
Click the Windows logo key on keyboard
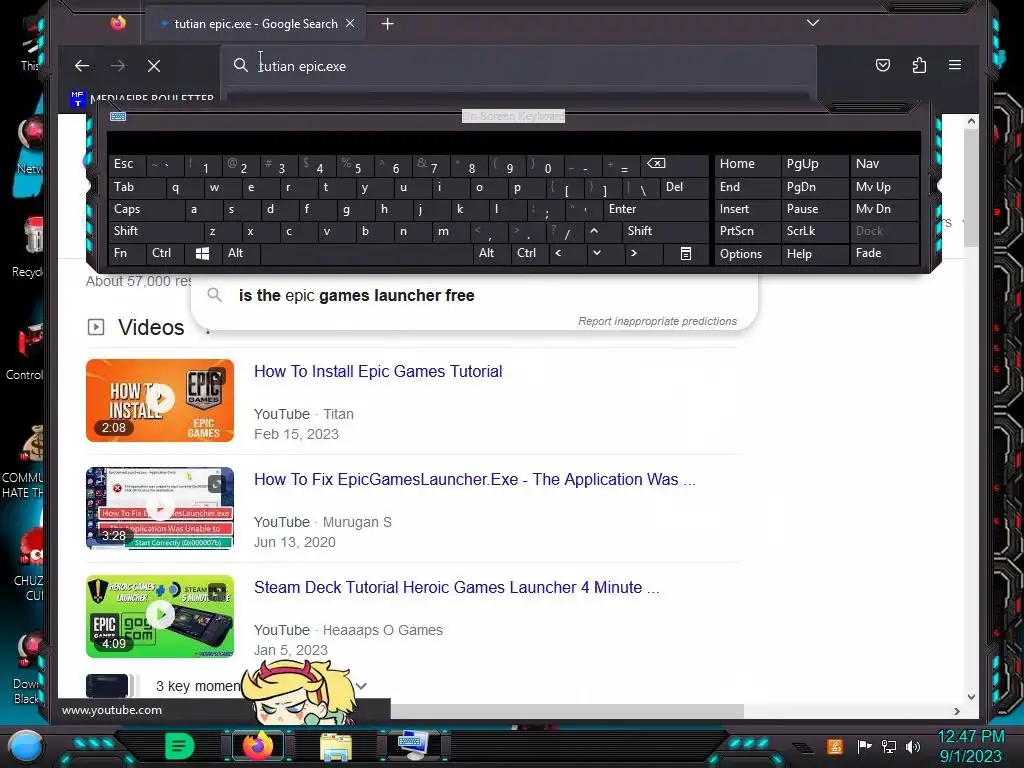(x=202, y=253)
